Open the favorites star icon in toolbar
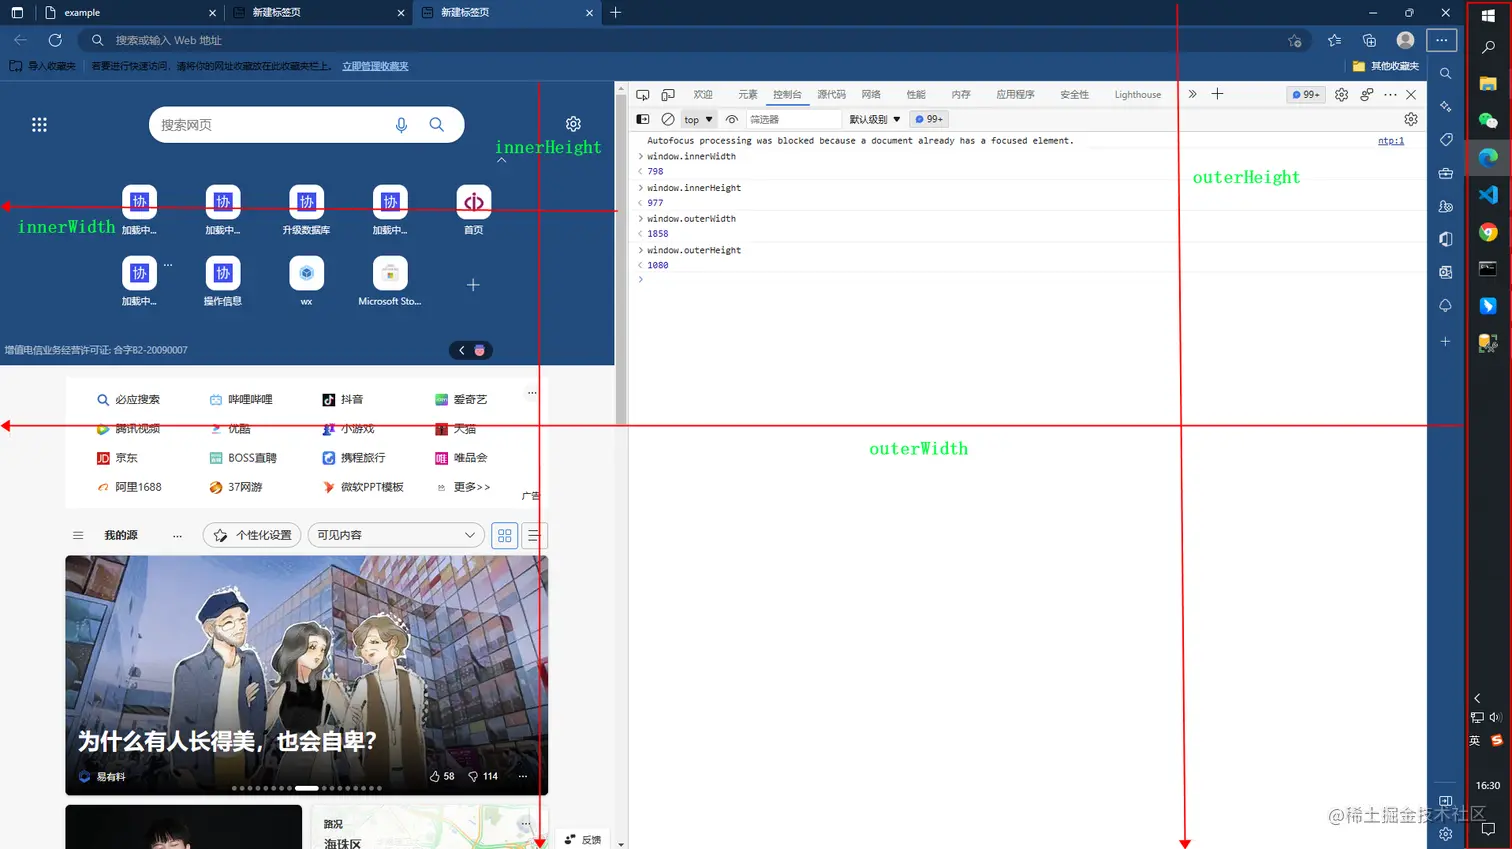1512x849 pixels. point(1334,40)
